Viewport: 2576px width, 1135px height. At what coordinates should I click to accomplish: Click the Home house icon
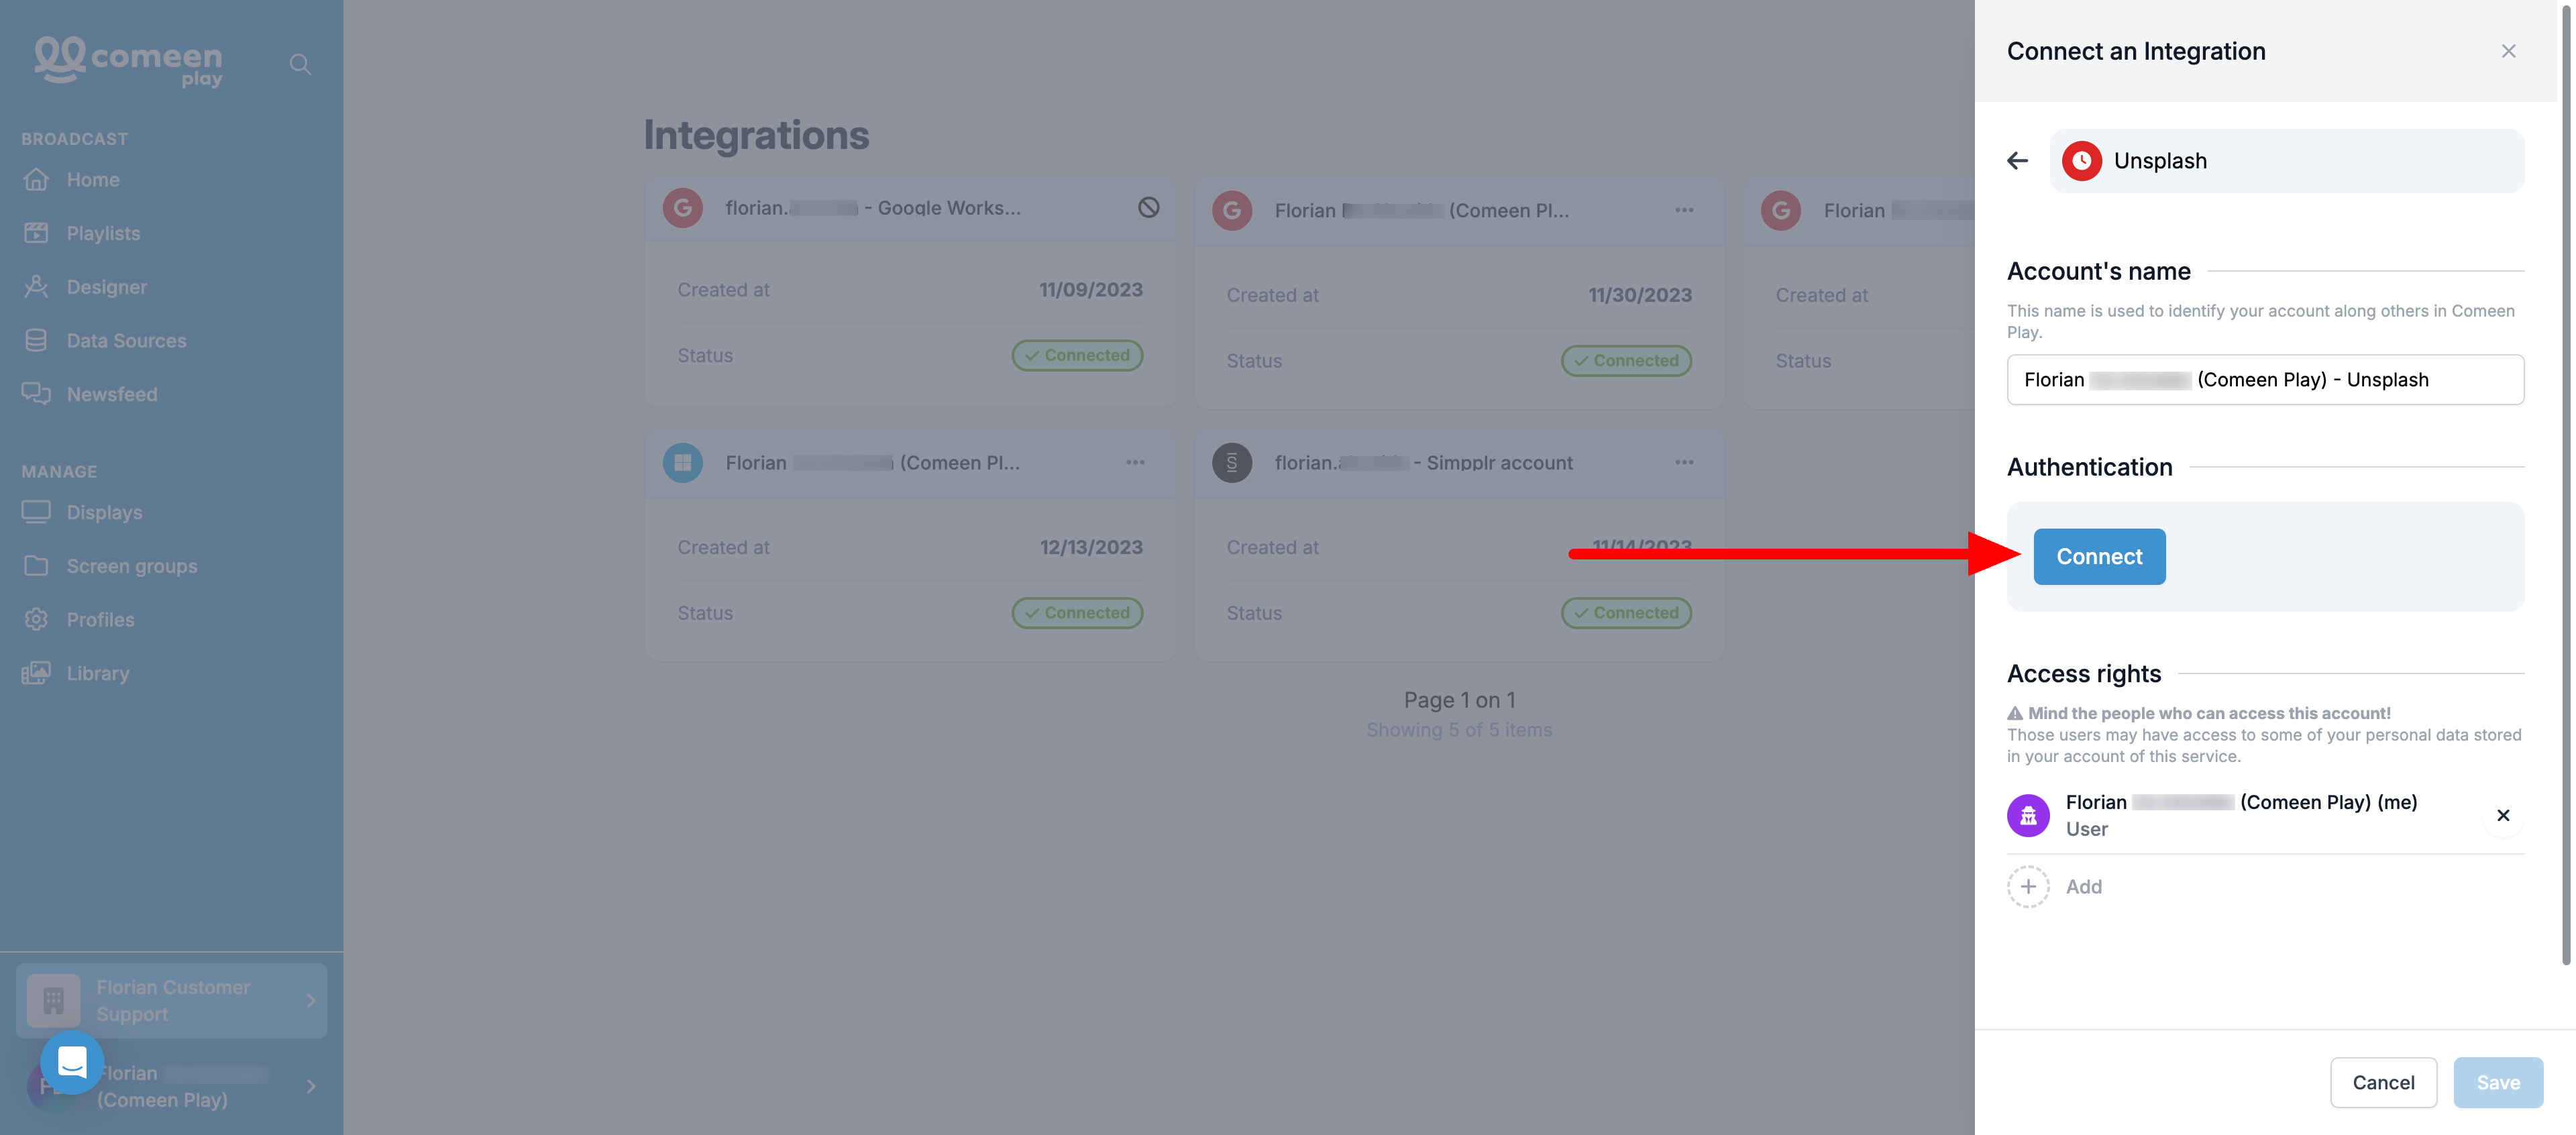tap(36, 180)
